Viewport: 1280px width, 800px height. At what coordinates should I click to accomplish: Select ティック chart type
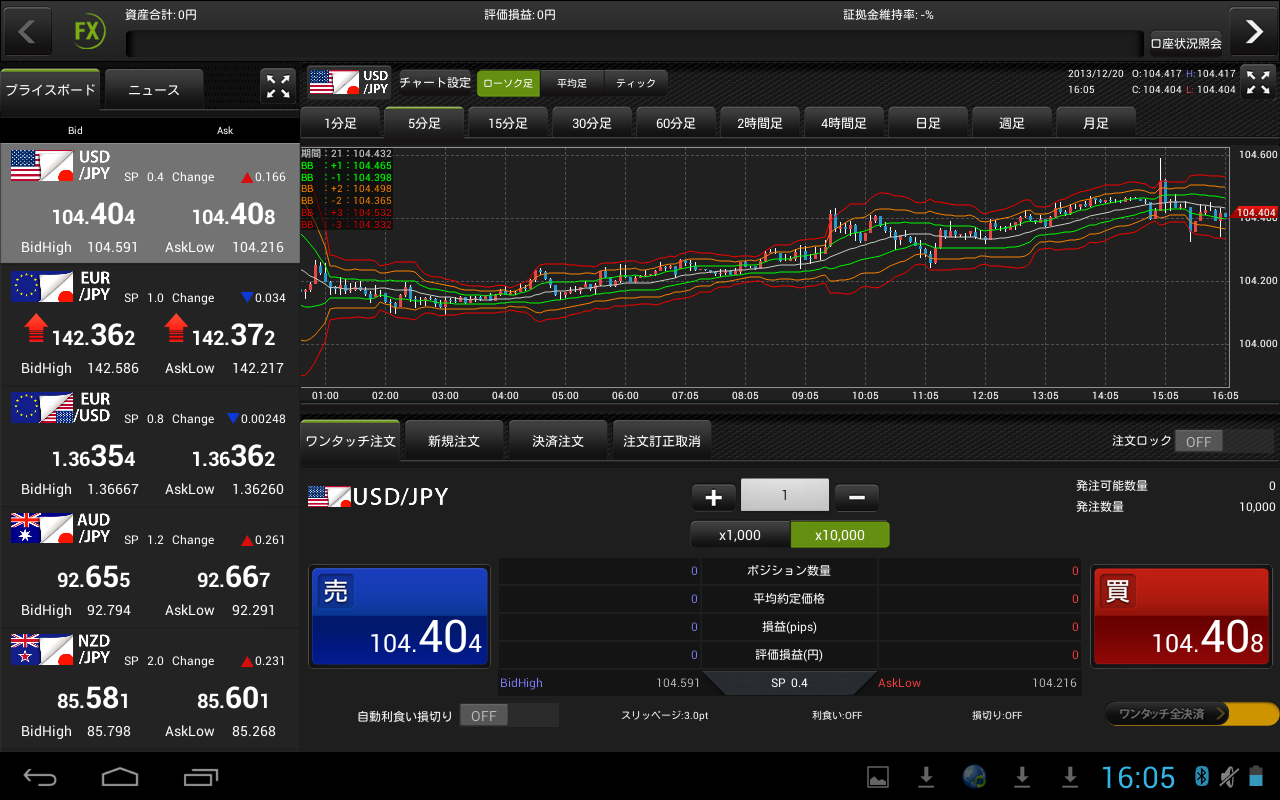(636, 83)
